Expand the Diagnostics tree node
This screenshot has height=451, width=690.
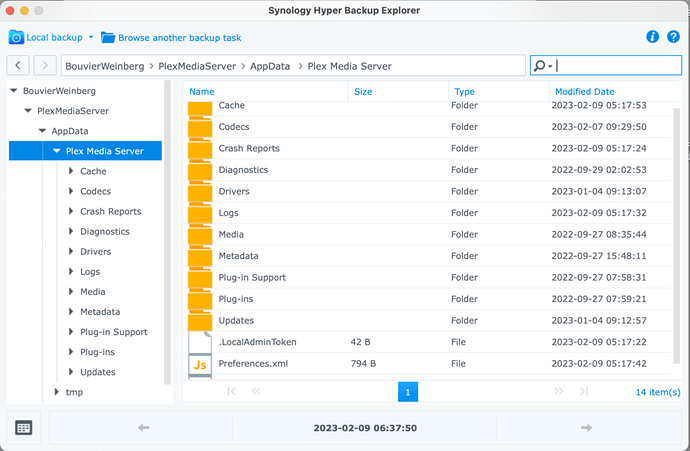click(x=71, y=231)
